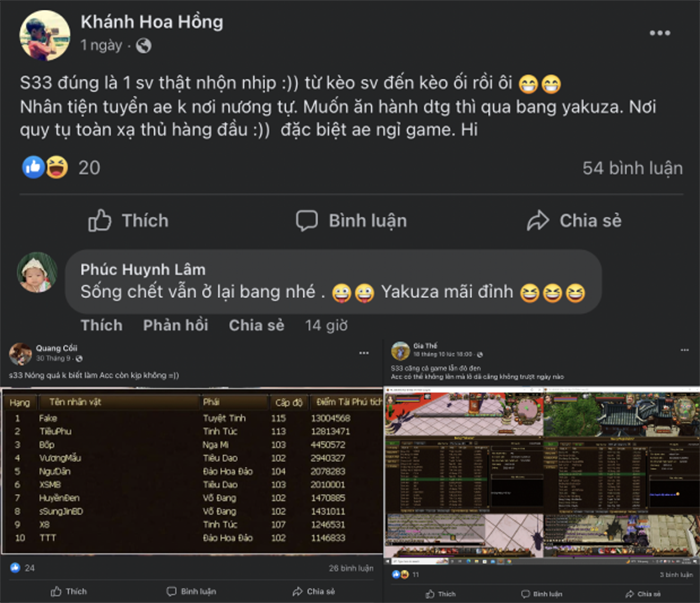
Task: Click Phản hồi under Phúc Huynh Lâm comment
Action: point(175,325)
